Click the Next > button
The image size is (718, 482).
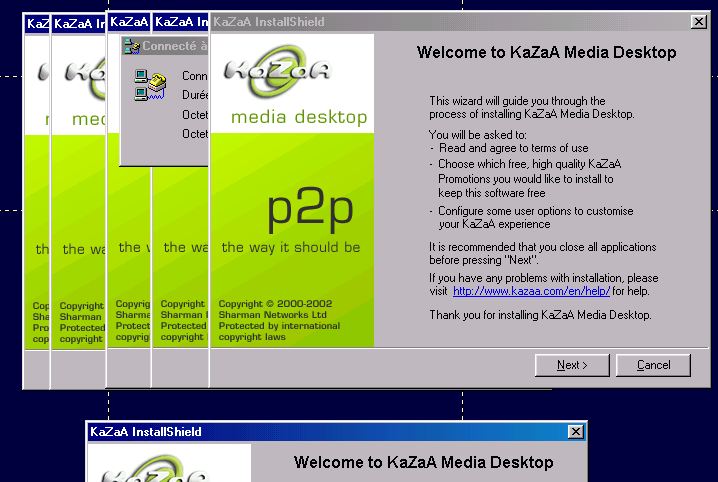tap(572, 365)
